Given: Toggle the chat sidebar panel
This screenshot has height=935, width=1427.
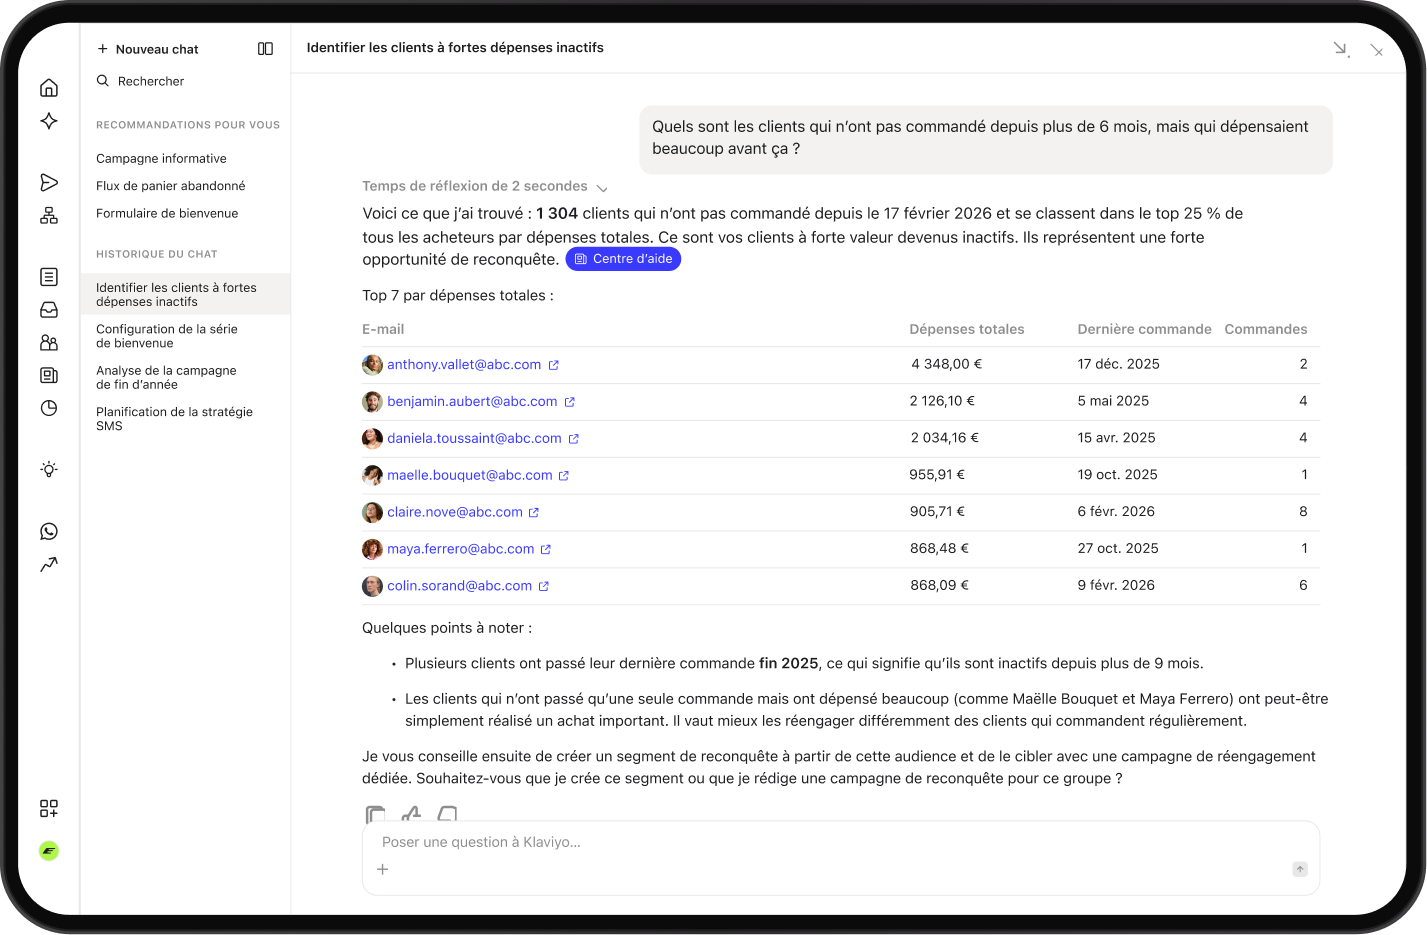Looking at the screenshot, I should click(x=265, y=49).
